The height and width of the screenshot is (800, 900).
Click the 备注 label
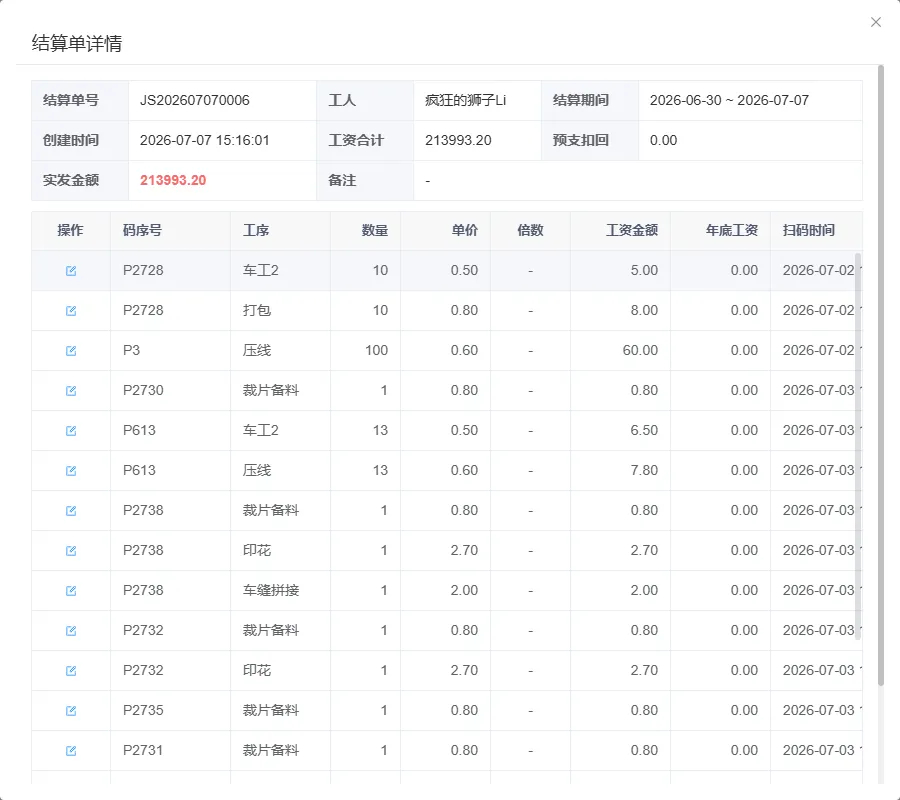tap(342, 180)
